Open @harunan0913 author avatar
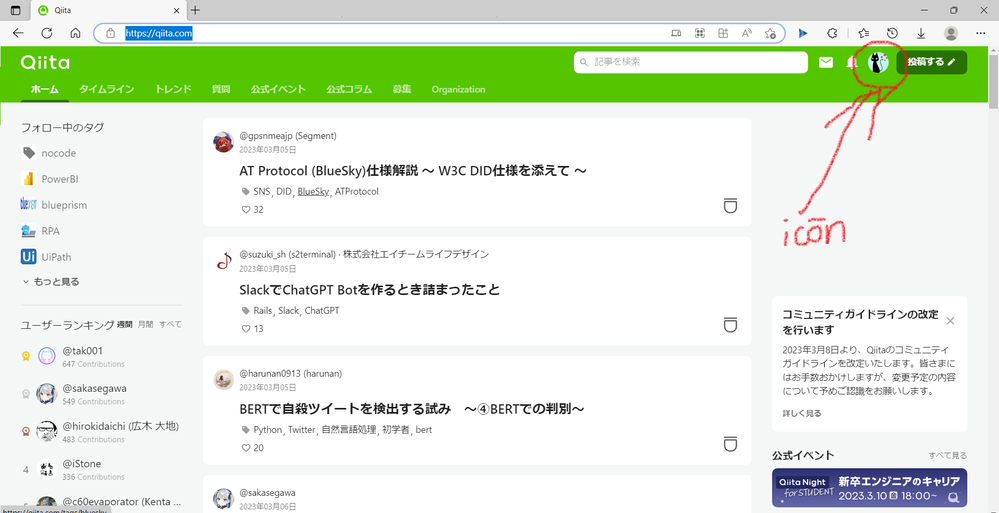The image size is (999, 513). pos(223,380)
